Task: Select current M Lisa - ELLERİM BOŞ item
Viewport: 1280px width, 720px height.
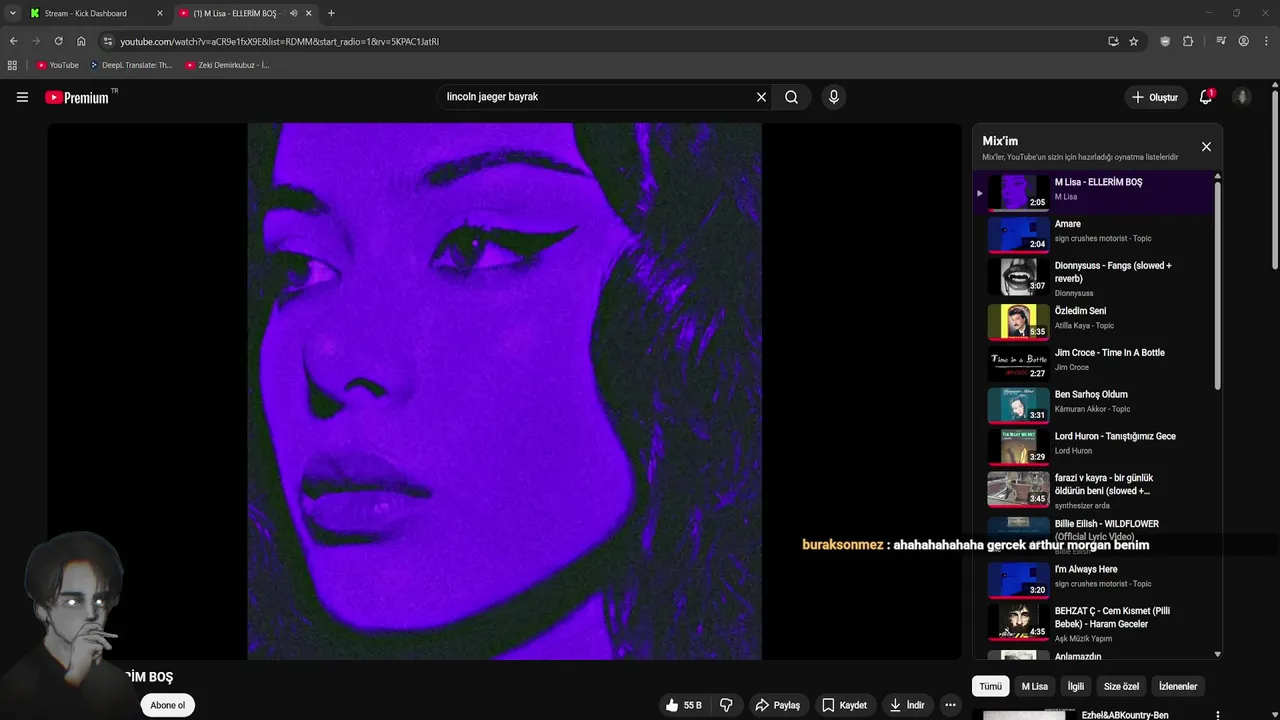Action: tap(1096, 191)
